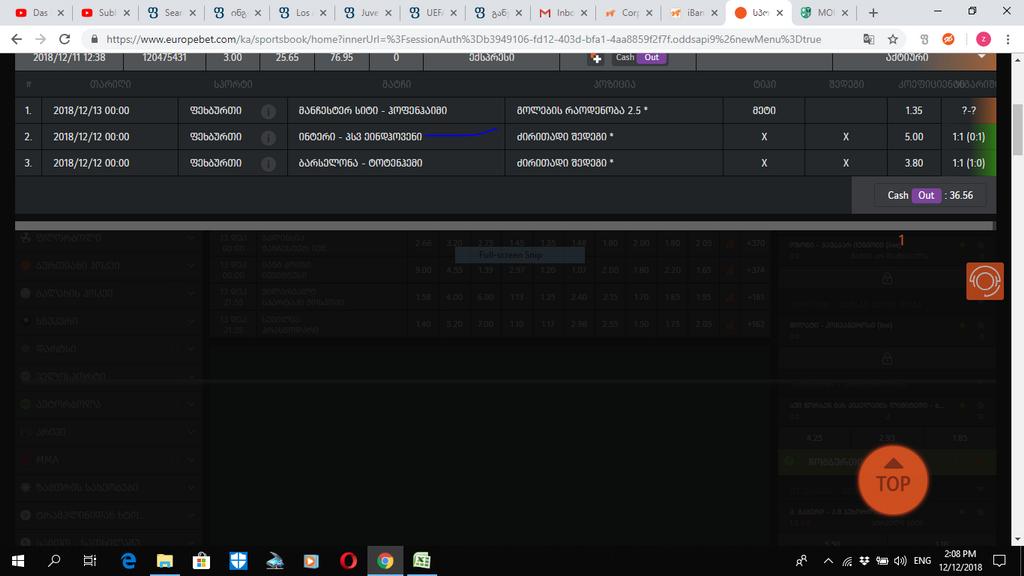Click ticket number 120475431
The width and height of the screenshot is (1024, 576).
164,57
